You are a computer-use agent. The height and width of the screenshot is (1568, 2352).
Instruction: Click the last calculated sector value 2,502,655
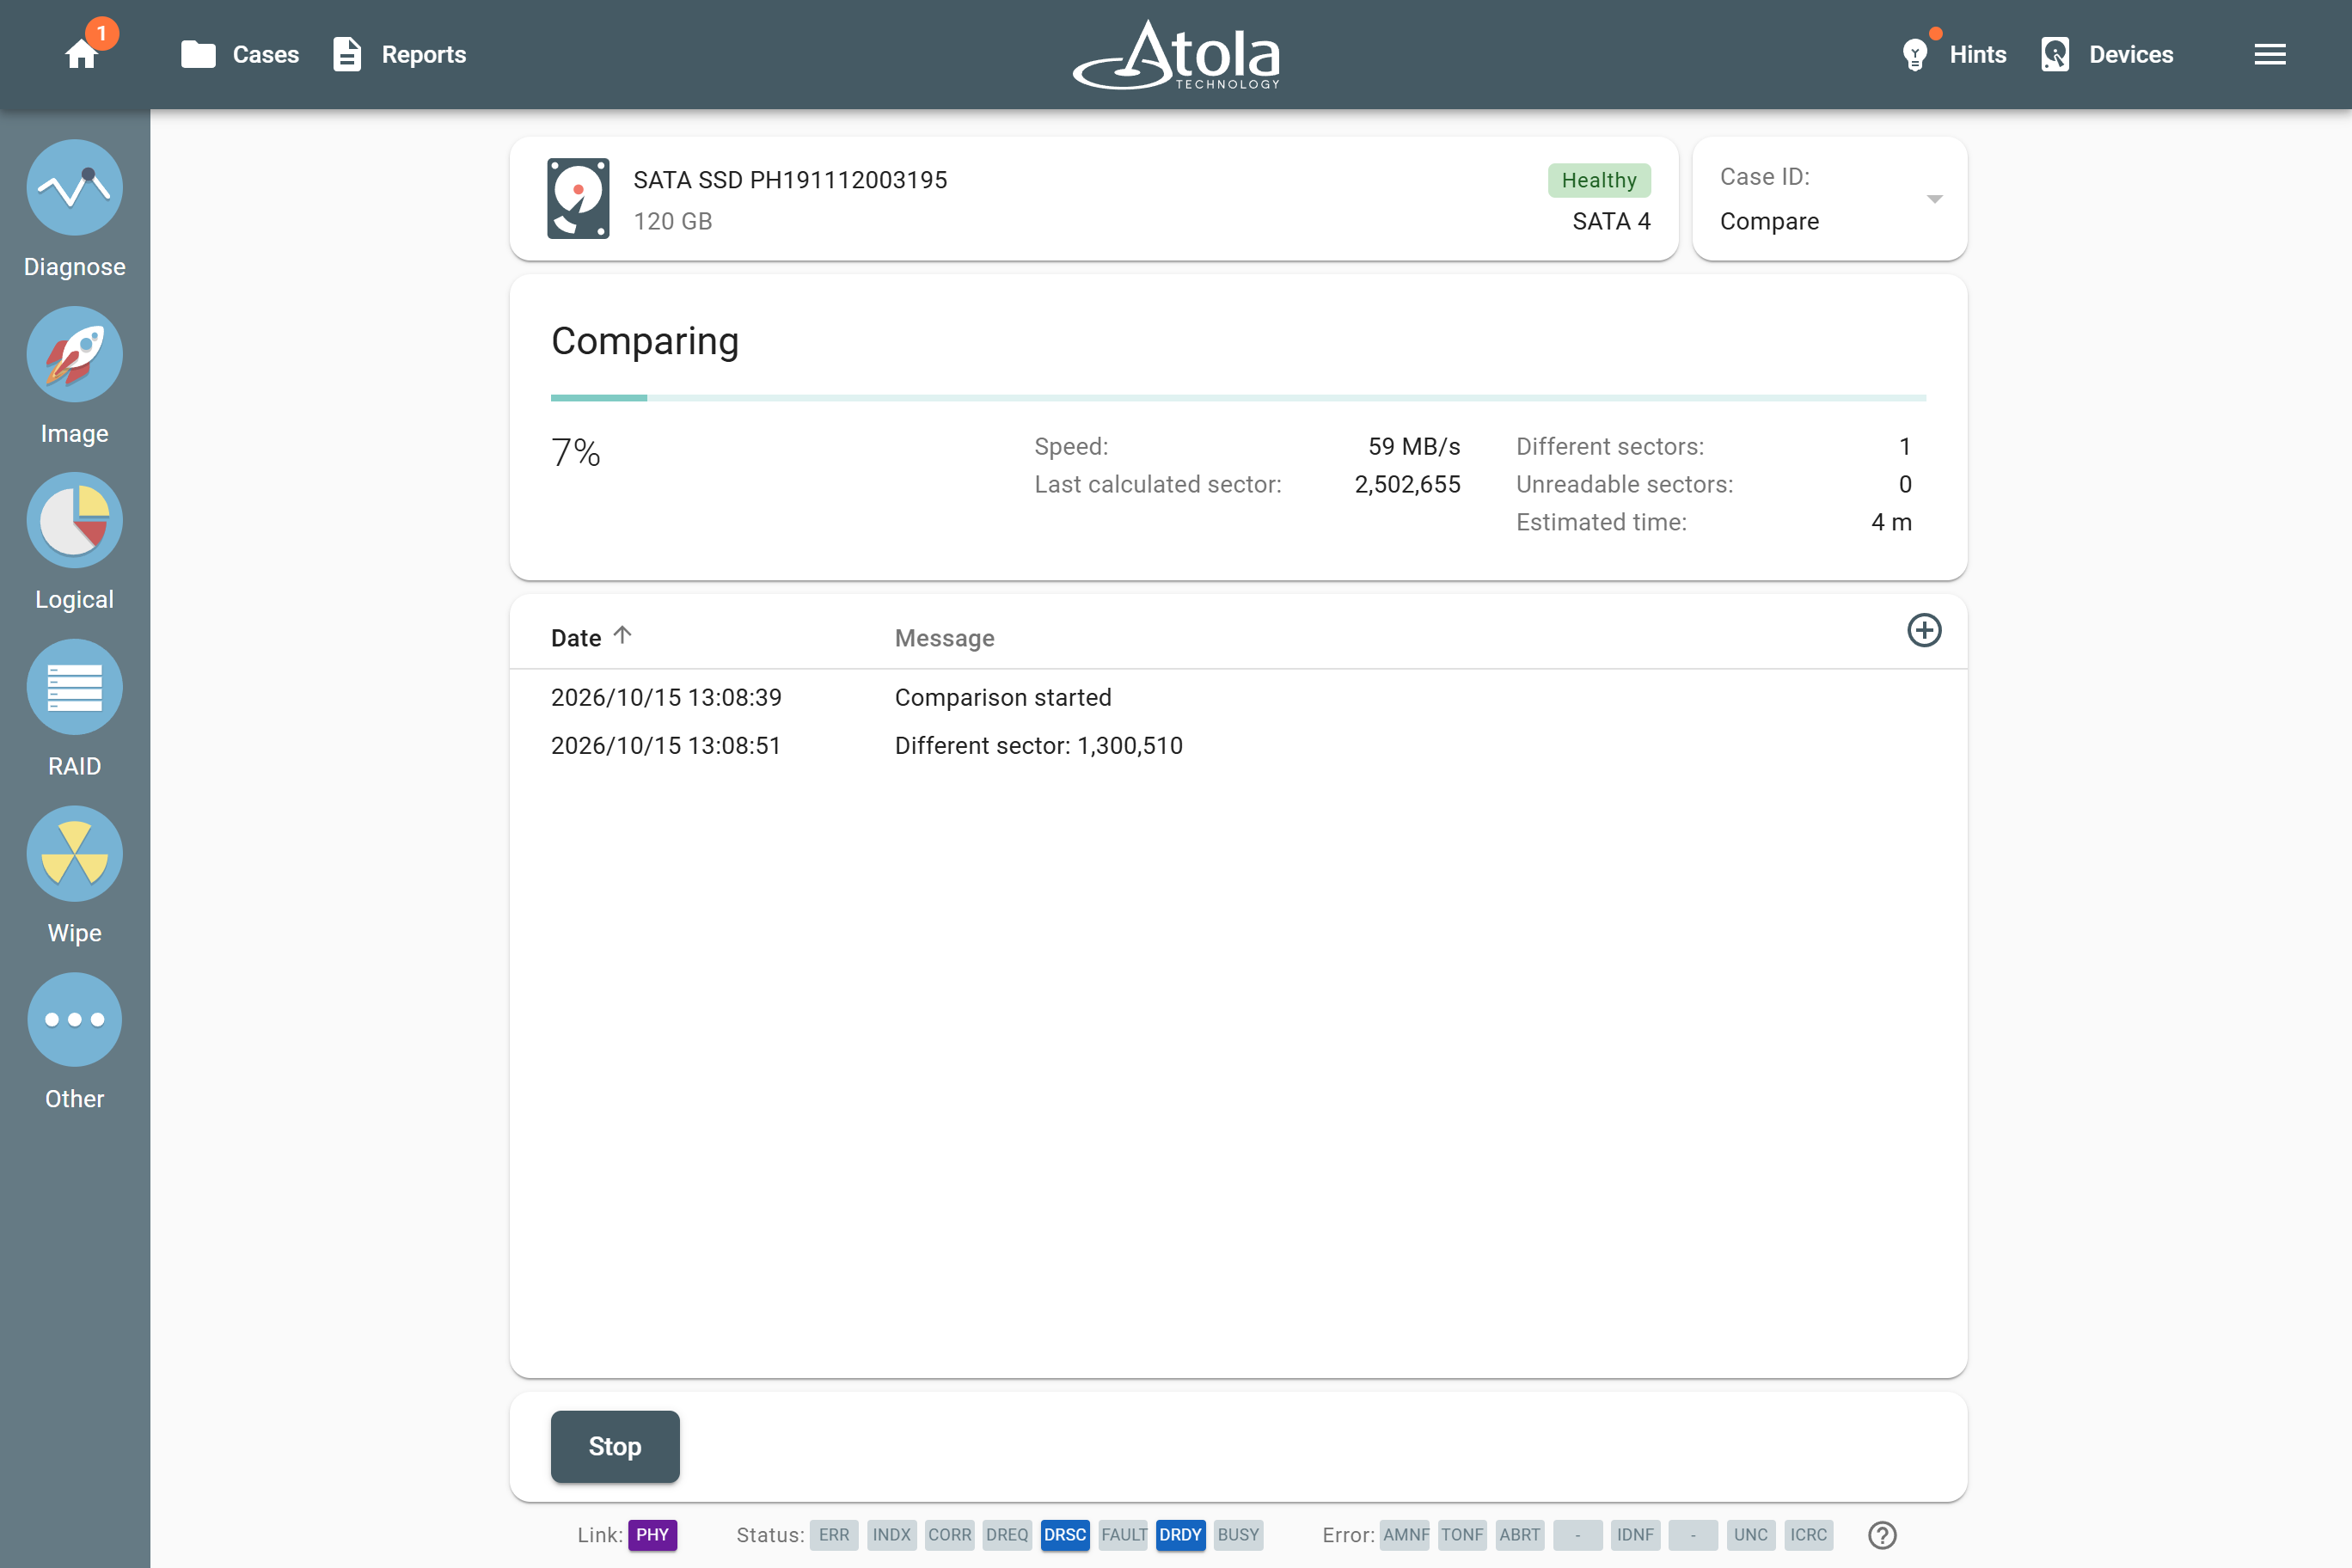(x=1407, y=484)
